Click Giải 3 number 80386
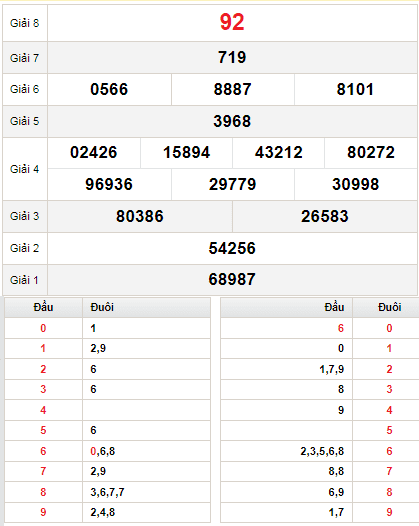 click(x=140, y=216)
